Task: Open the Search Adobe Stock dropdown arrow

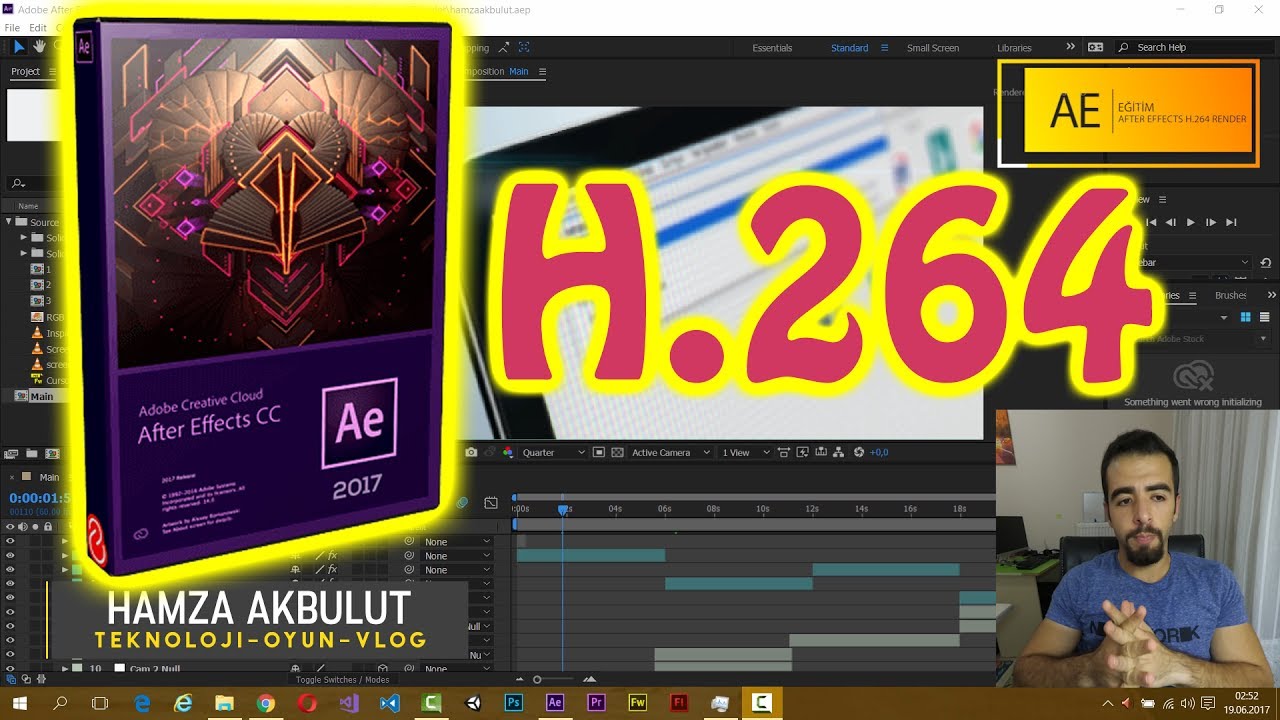Action: 1263,339
